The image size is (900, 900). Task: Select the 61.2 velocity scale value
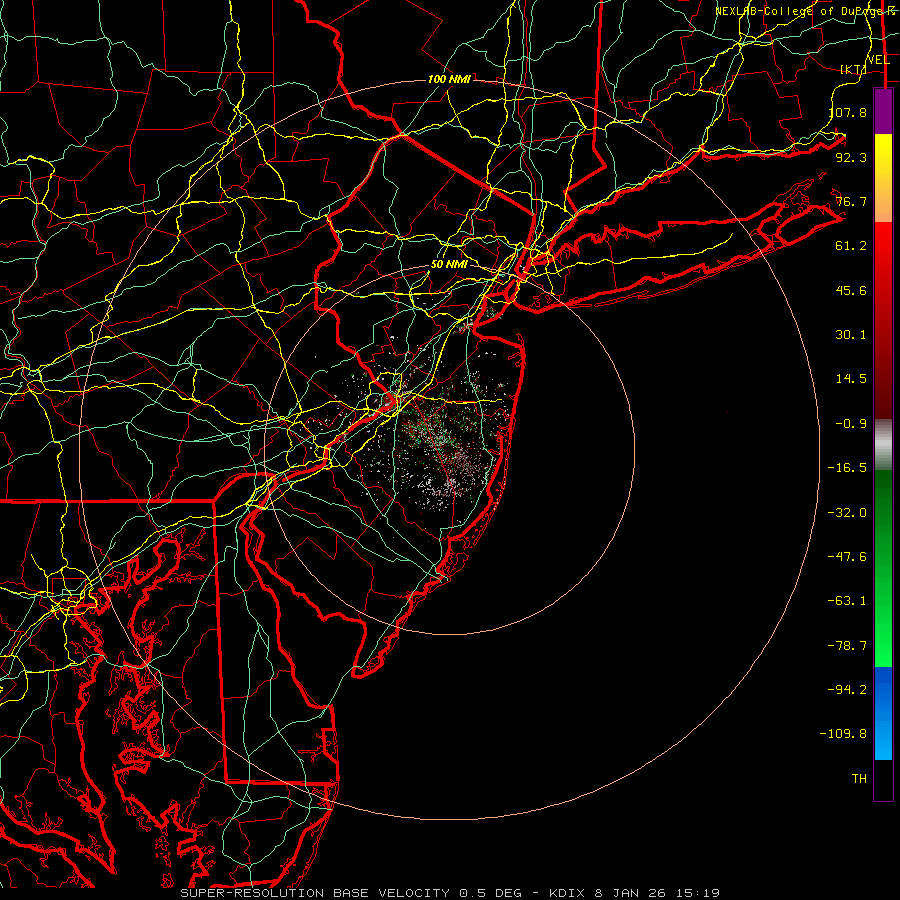851,246
